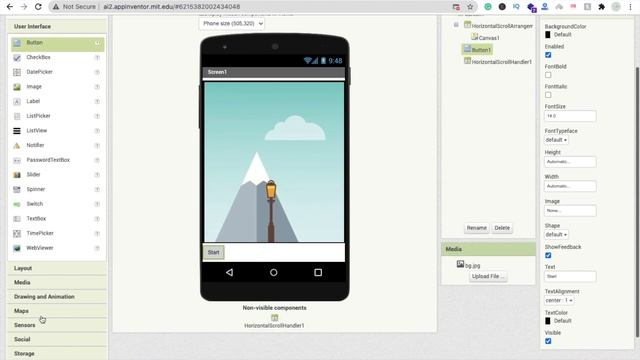Go back in browser history
This screenshot has width=640, height=360.
10,7
